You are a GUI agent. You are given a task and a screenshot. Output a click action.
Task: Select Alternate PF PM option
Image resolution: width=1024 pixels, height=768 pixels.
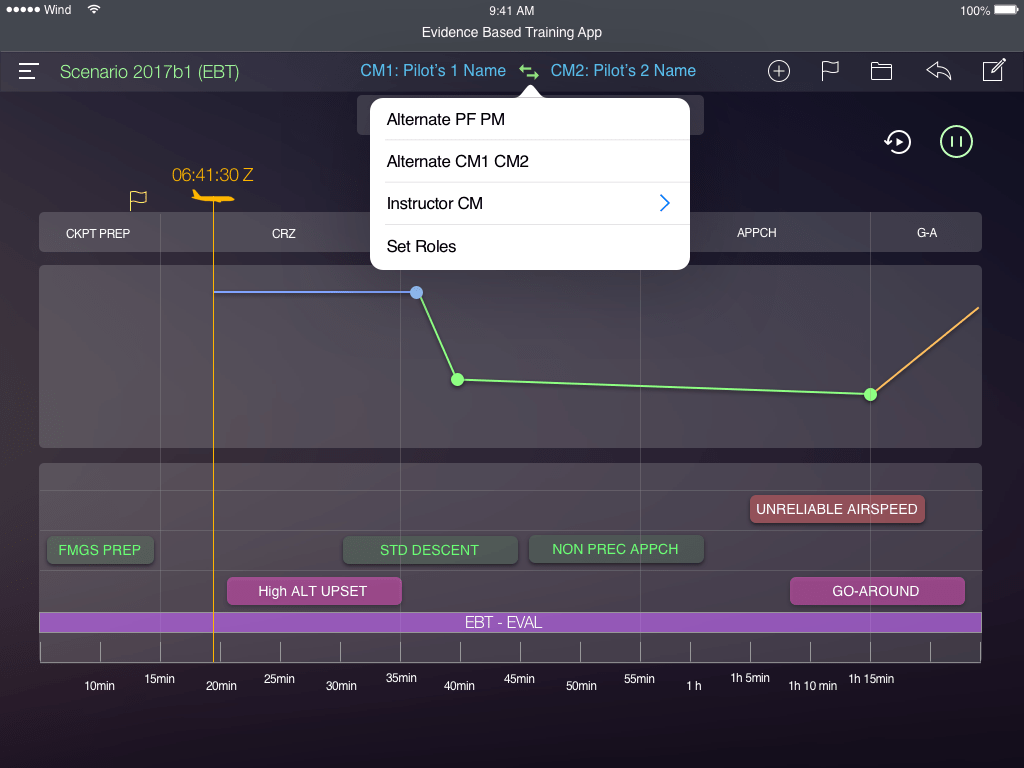click(530, 120)
